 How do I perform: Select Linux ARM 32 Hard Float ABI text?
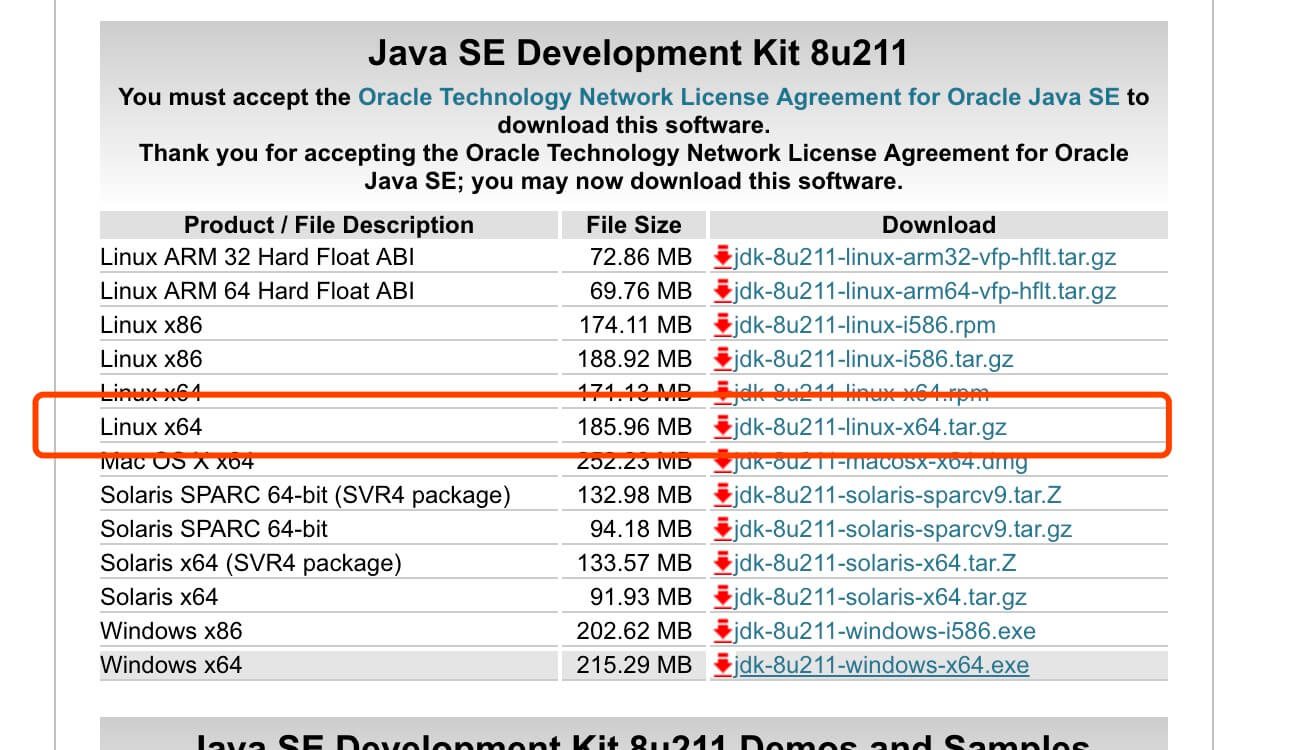click(257, 258)
